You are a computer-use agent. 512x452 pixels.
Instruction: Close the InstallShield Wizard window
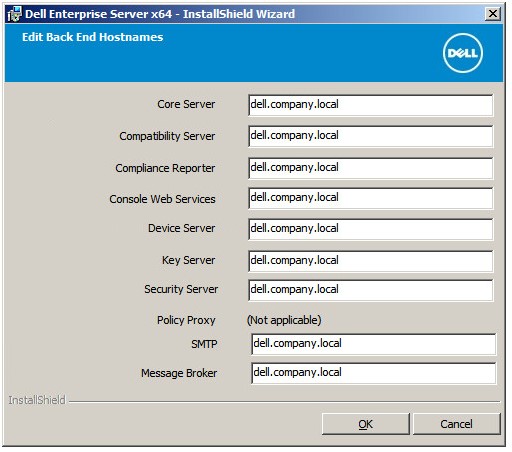click(x=493, y=14)
